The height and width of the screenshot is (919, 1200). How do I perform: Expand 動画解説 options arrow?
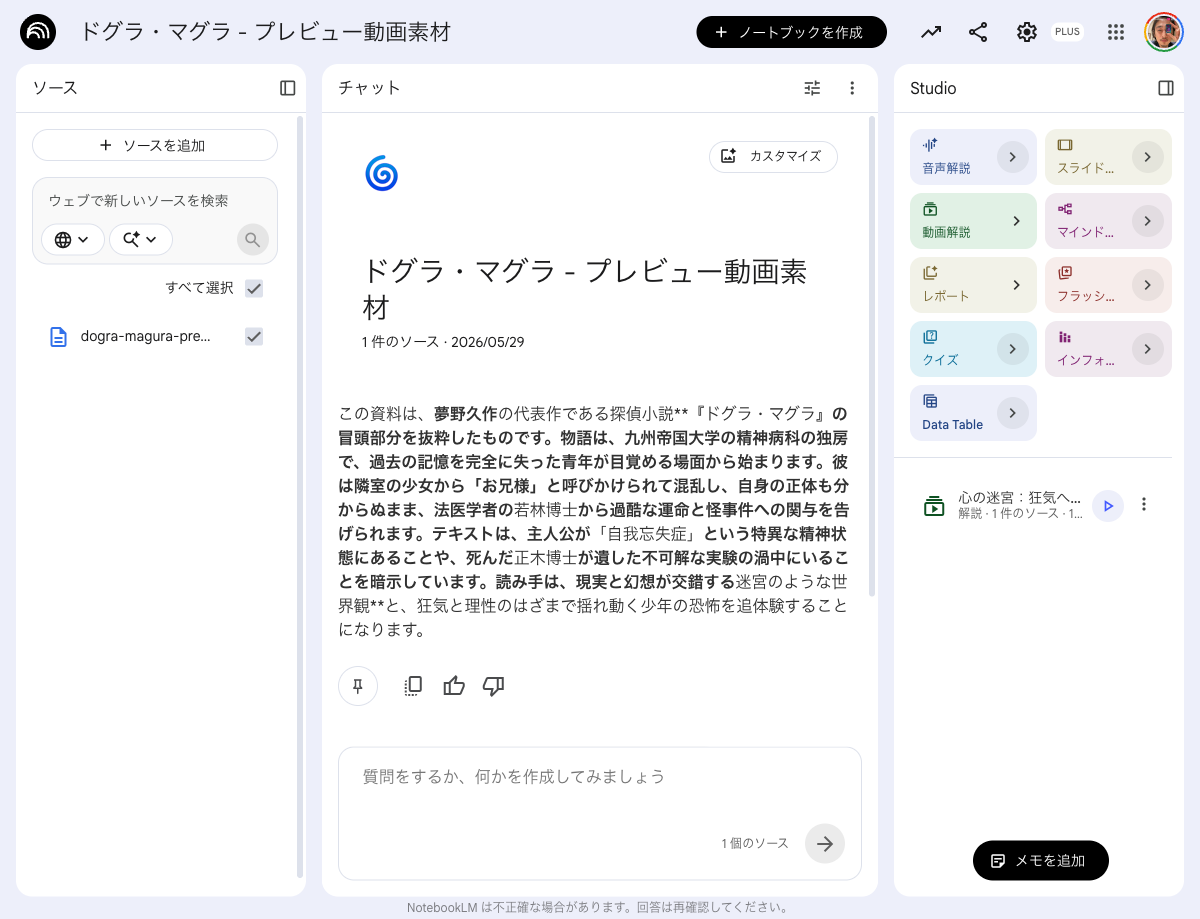1016,221
